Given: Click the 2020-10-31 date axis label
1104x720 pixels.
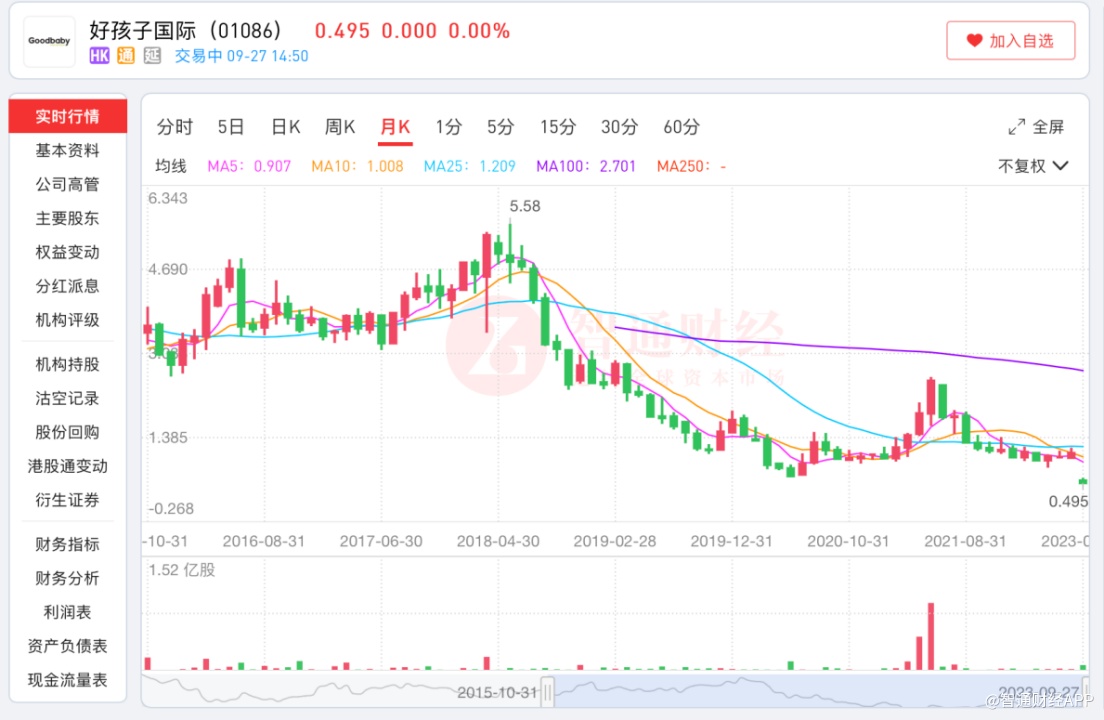Looking at the screenshot, I should tap(848, 541).
